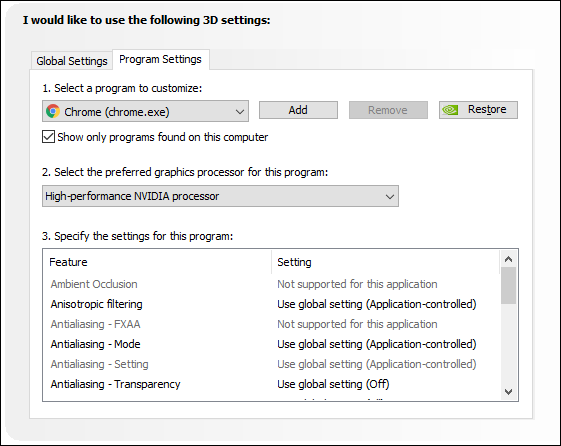Open Antialiasing - Transparency setting value (Off)
Screen dimensions: 561x446
tap(333, 384)
